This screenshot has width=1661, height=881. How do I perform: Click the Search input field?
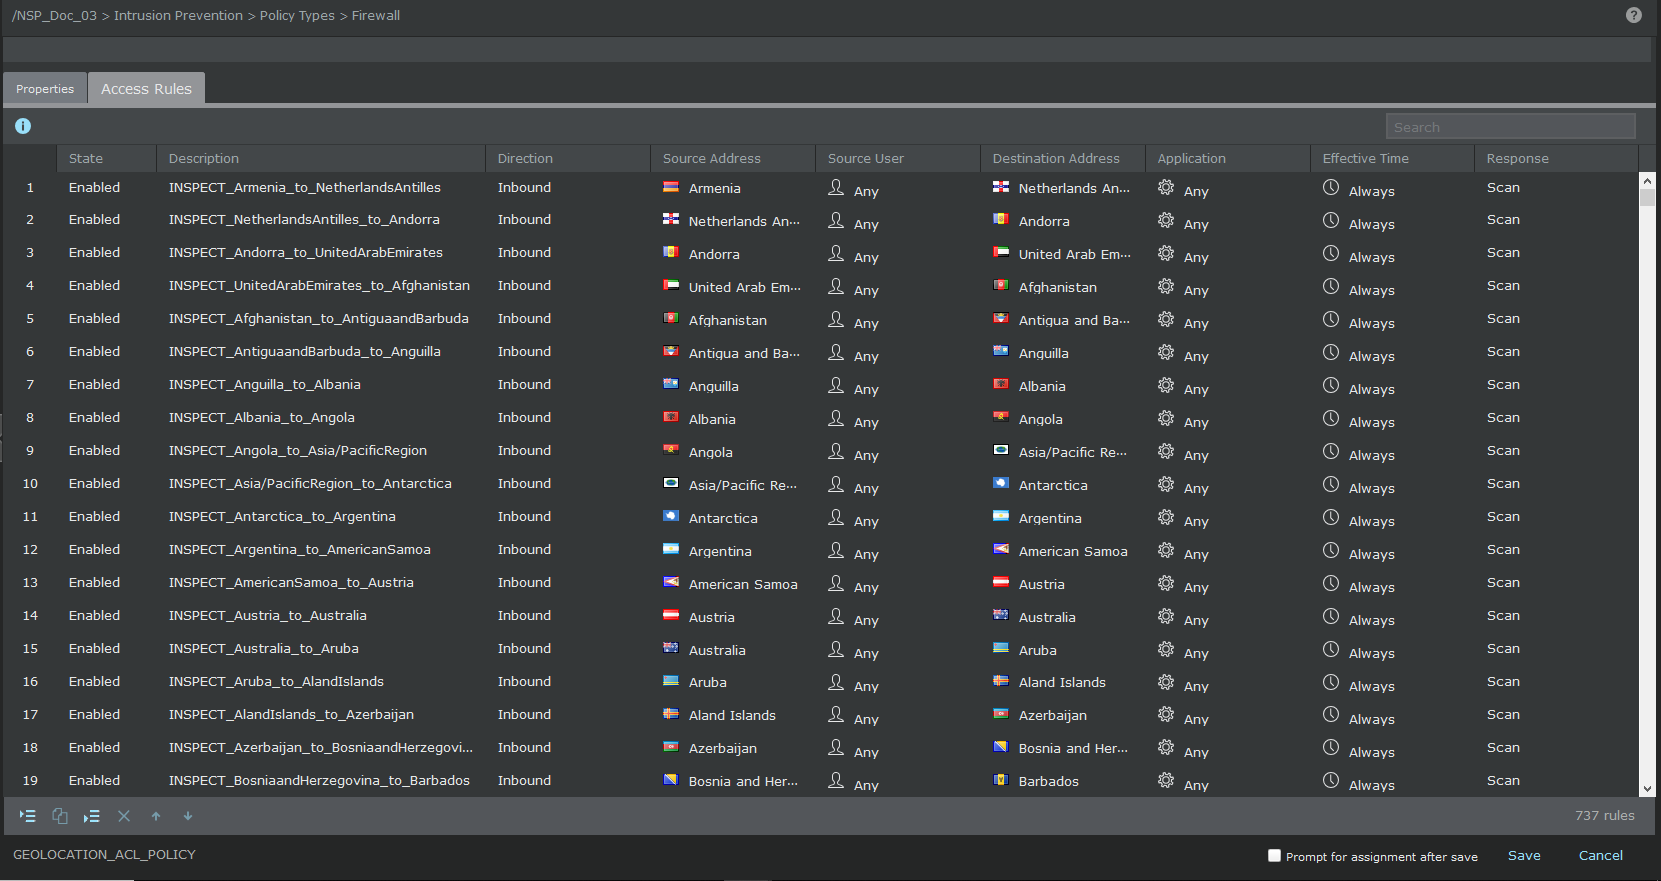click(1510, 127)
